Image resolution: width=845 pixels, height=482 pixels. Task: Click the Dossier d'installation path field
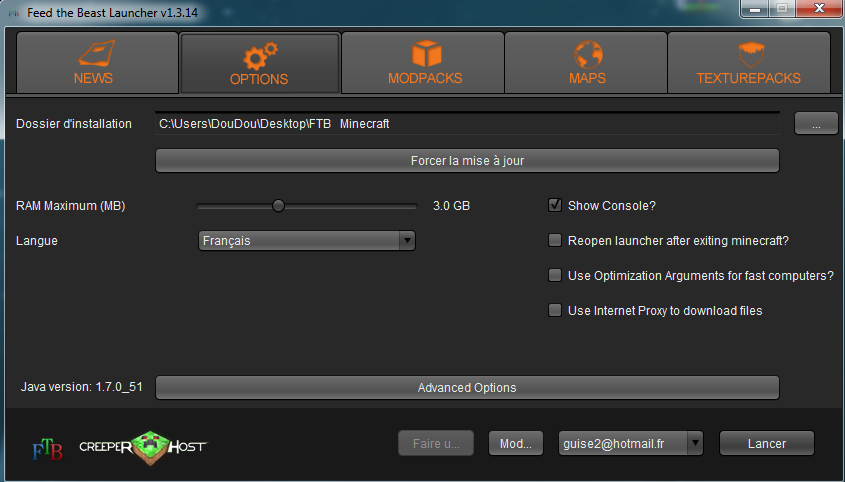pyautogui.click(x=467, y=123)
